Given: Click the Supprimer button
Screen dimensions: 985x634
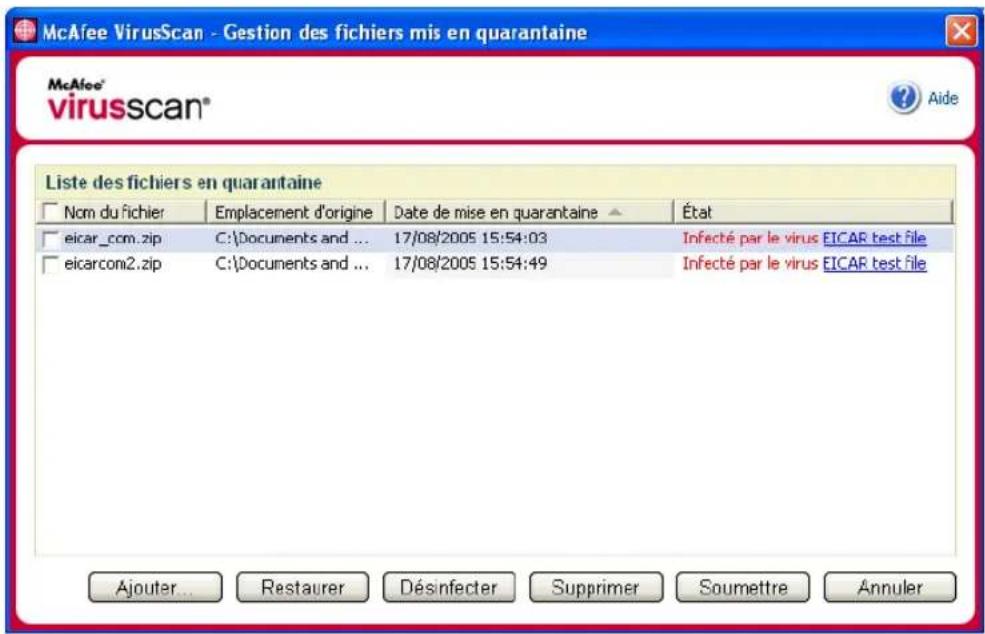Looking at the screenshot, I should [596, 588].
